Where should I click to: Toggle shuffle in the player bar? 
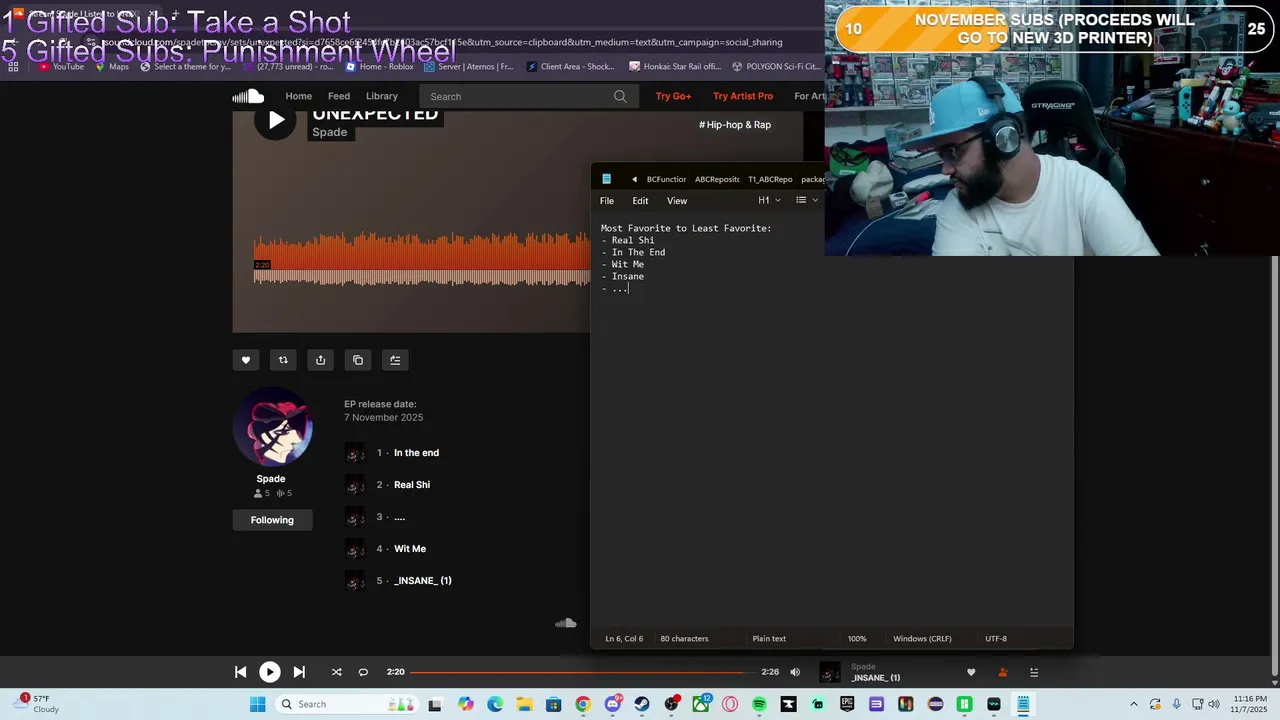tap(336, 672)
